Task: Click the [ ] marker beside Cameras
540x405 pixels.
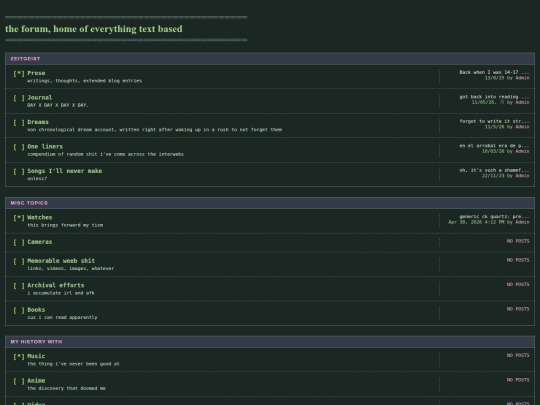Action: [x=19, y=242]
